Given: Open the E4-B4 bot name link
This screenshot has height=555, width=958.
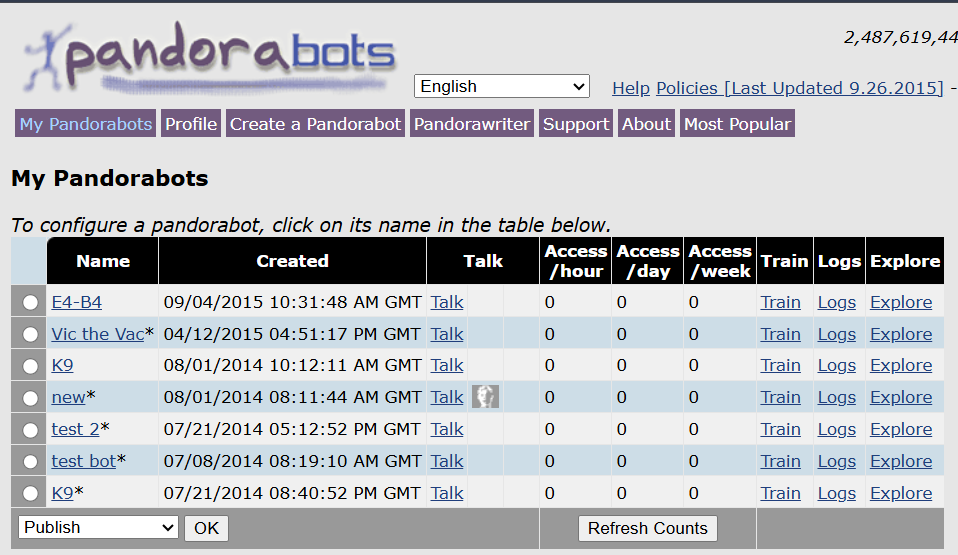Looking at the screenshot, I should point(76,302).
